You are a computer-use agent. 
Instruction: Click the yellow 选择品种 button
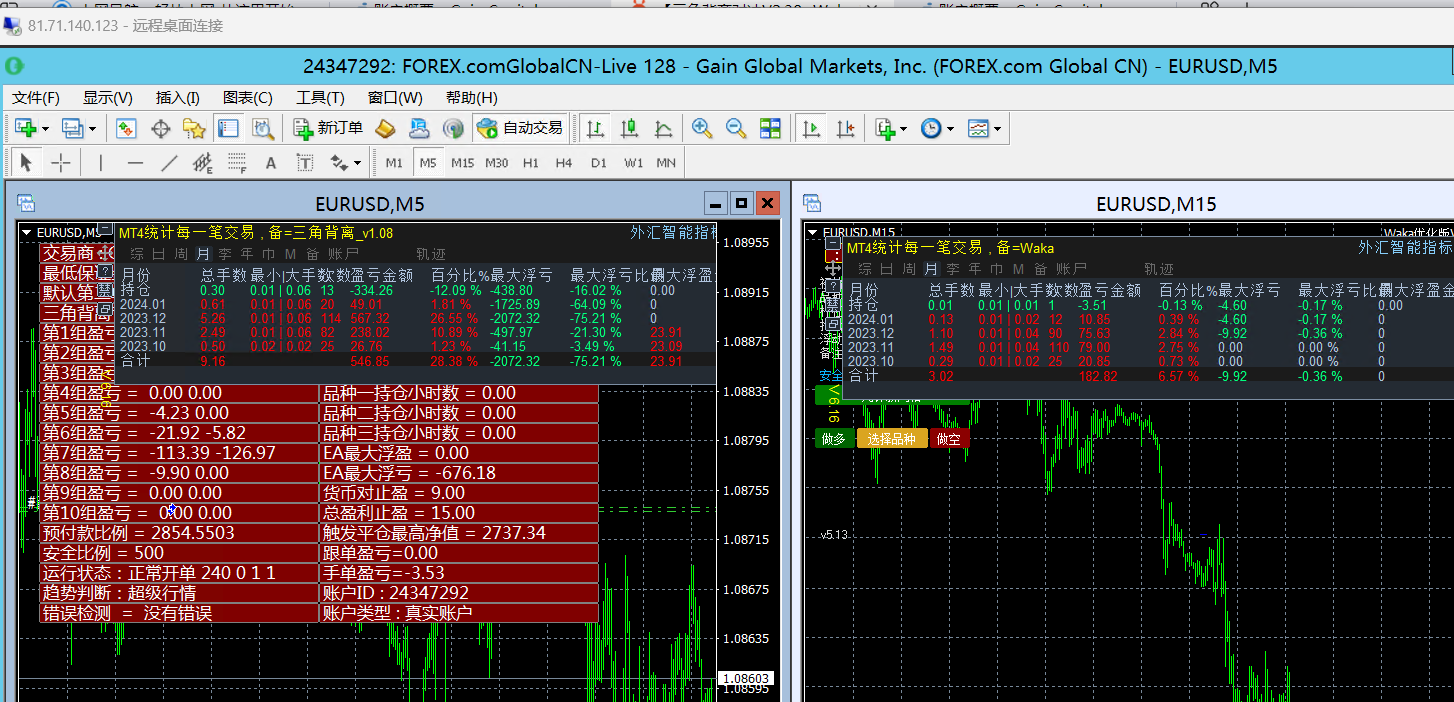[891, 439]
